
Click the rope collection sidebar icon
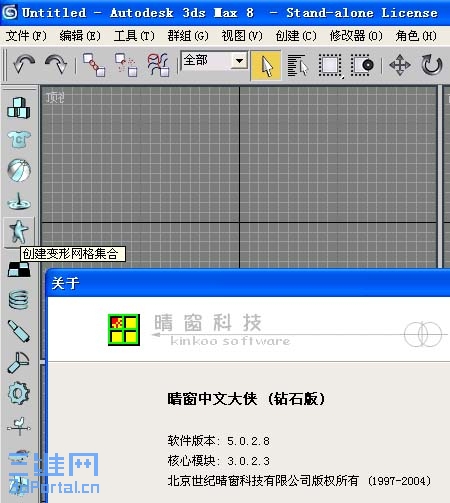19,201
